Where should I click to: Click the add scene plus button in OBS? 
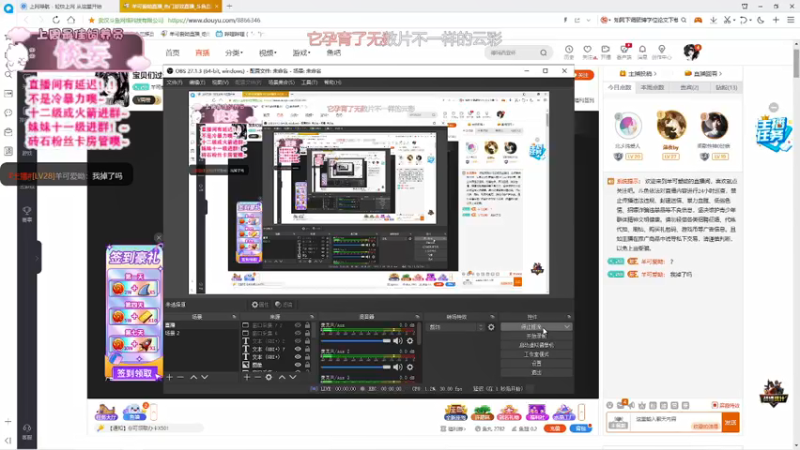click(x=169, y=377)
